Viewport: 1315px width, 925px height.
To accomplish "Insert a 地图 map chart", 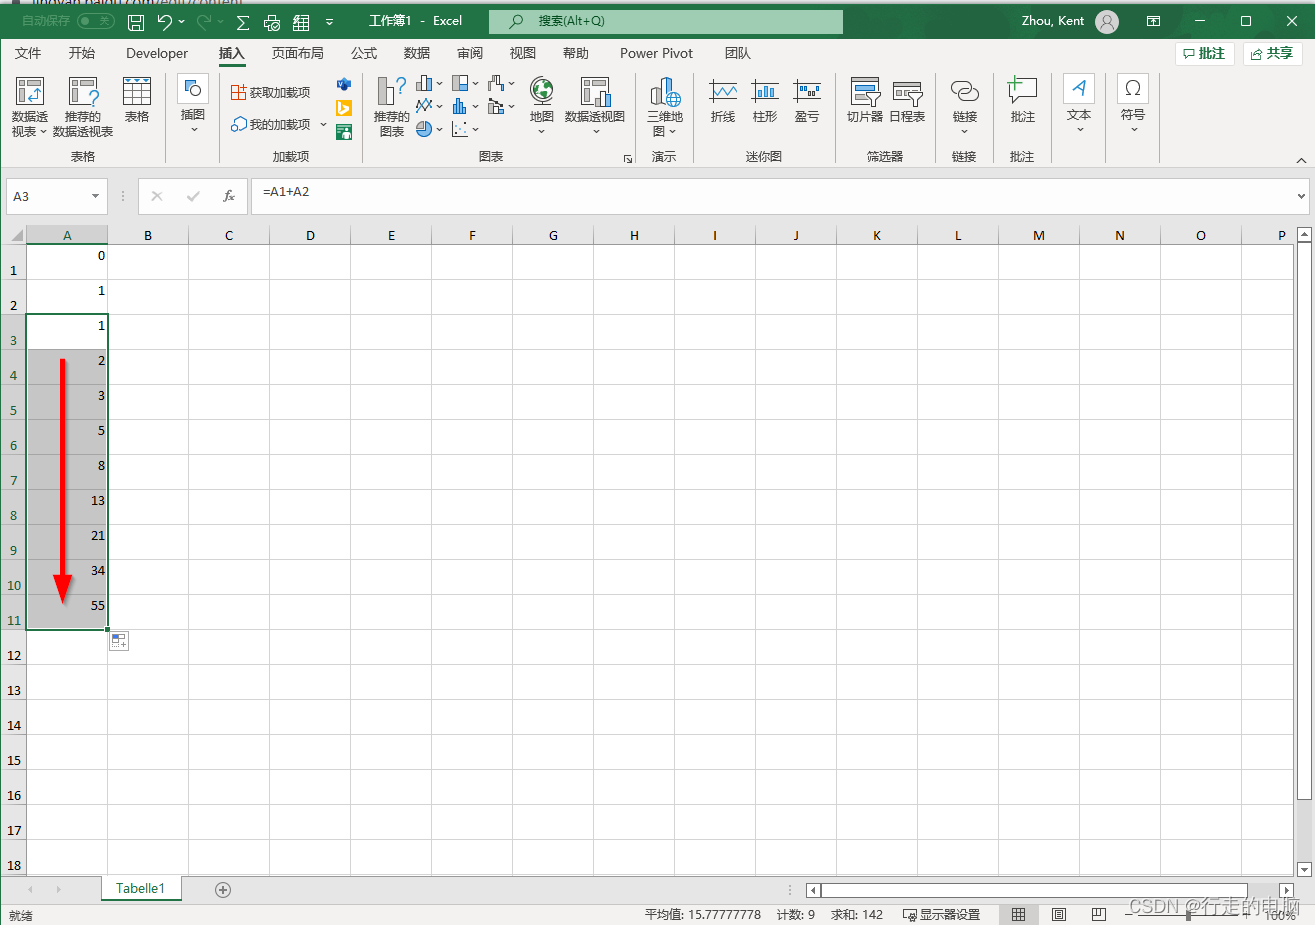I will 541,105.
